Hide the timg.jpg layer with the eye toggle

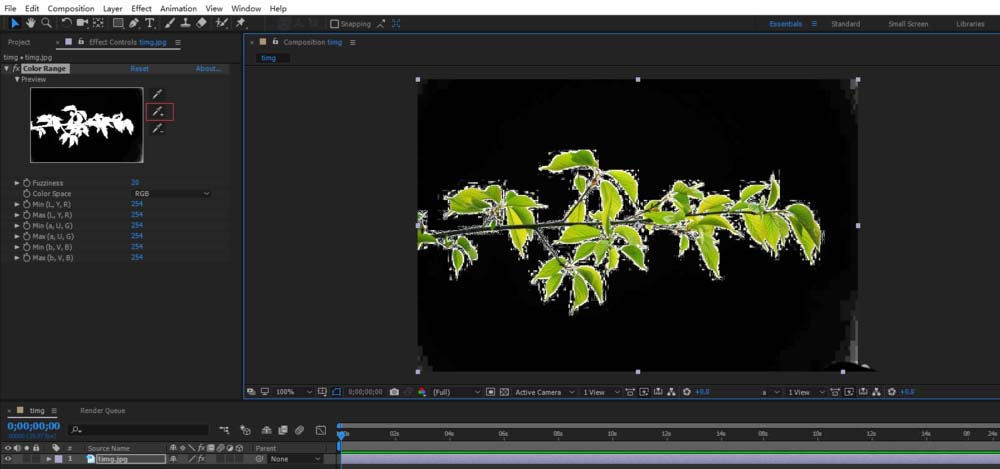coord(8,459)
